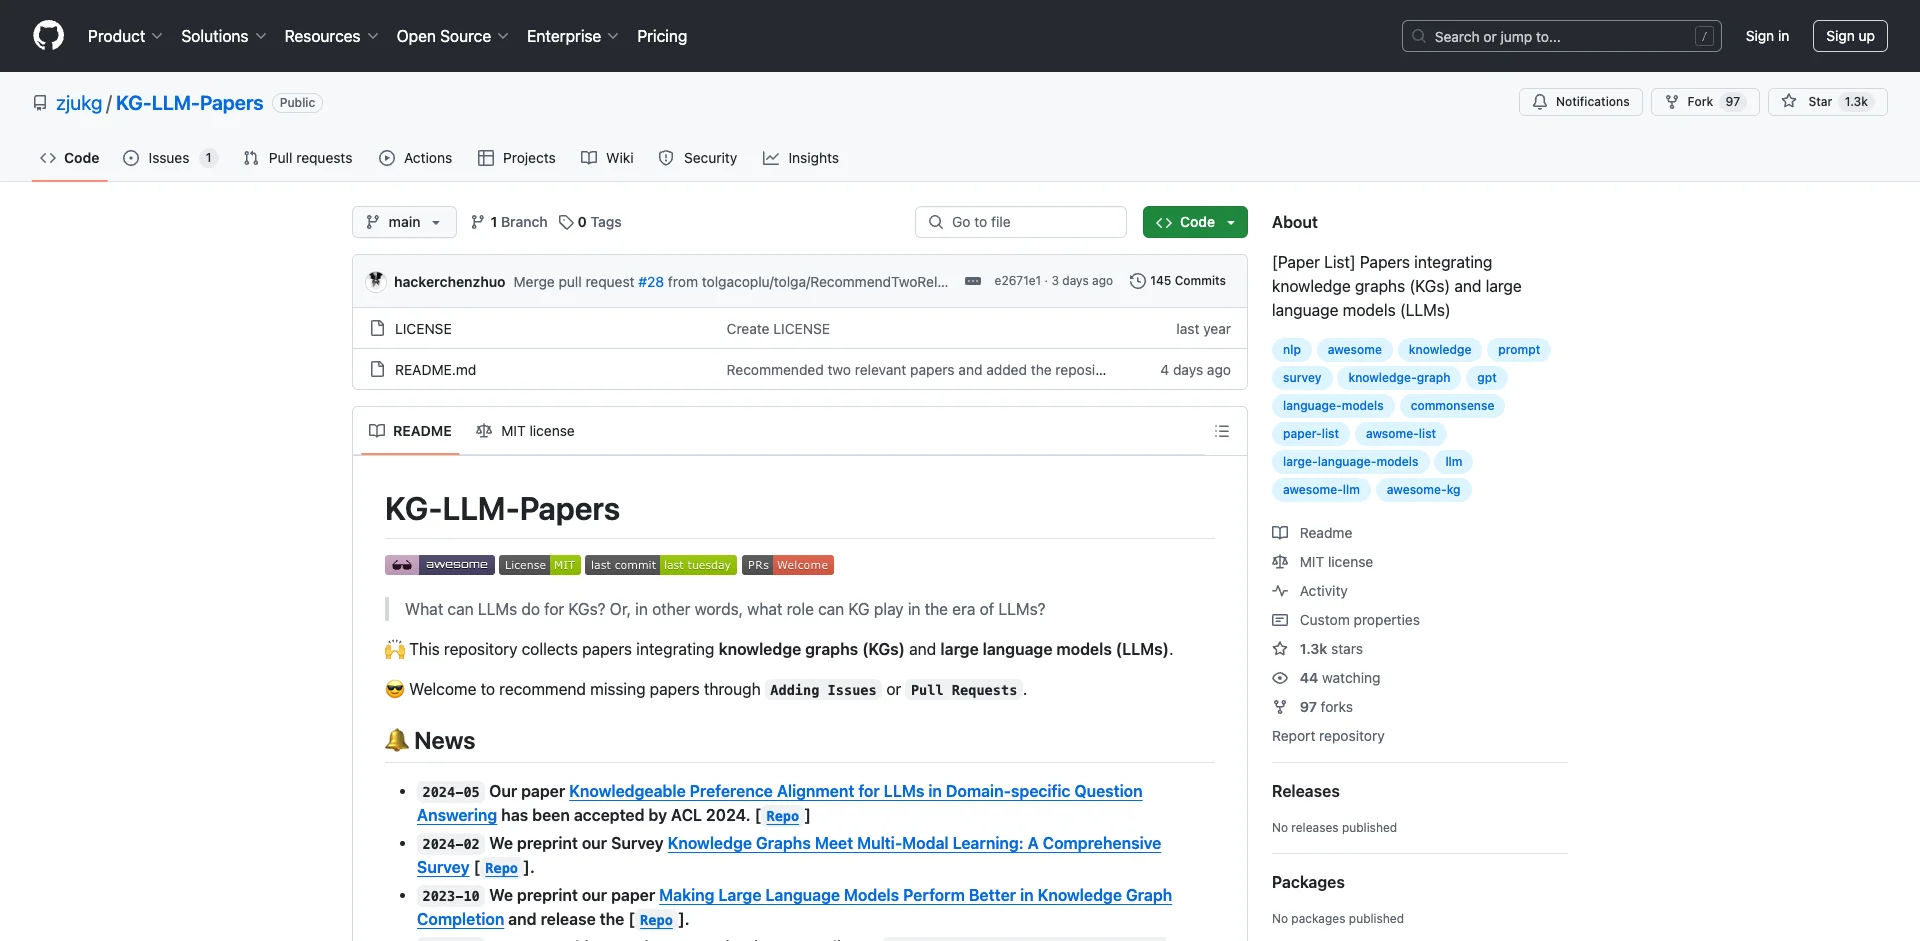This screenshot has height=941, width=1920.
Task: Select the awesome-kg topic tag
Action: (1423, 490)
